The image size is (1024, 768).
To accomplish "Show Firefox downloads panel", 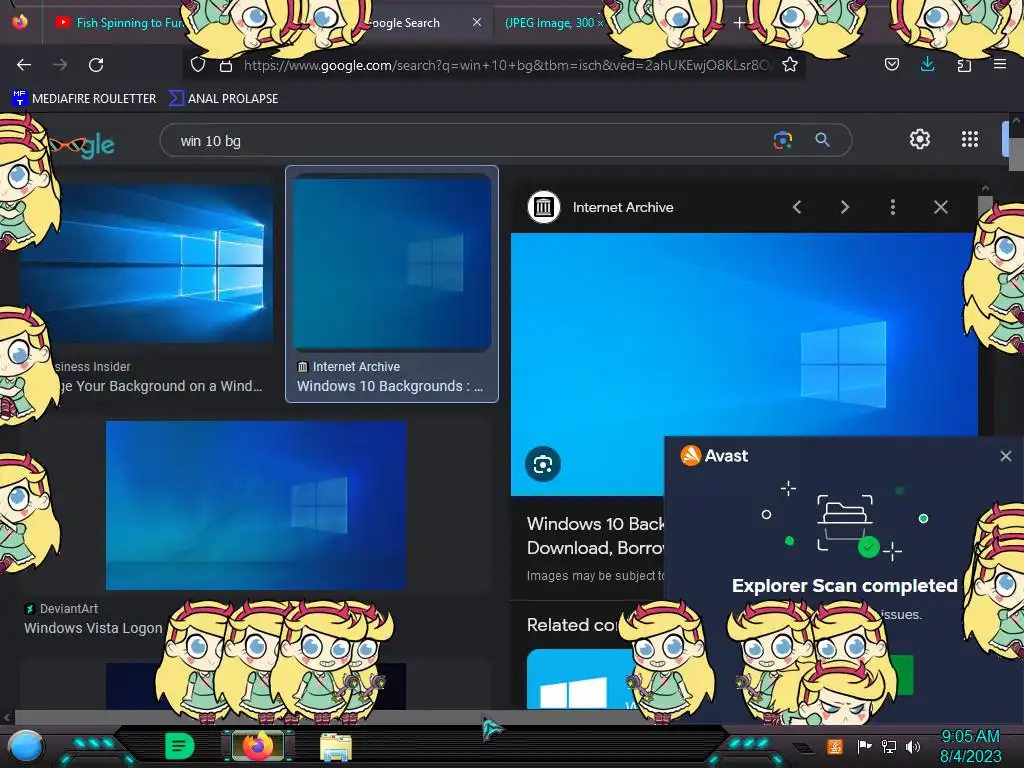I will [x=927, y=64].
